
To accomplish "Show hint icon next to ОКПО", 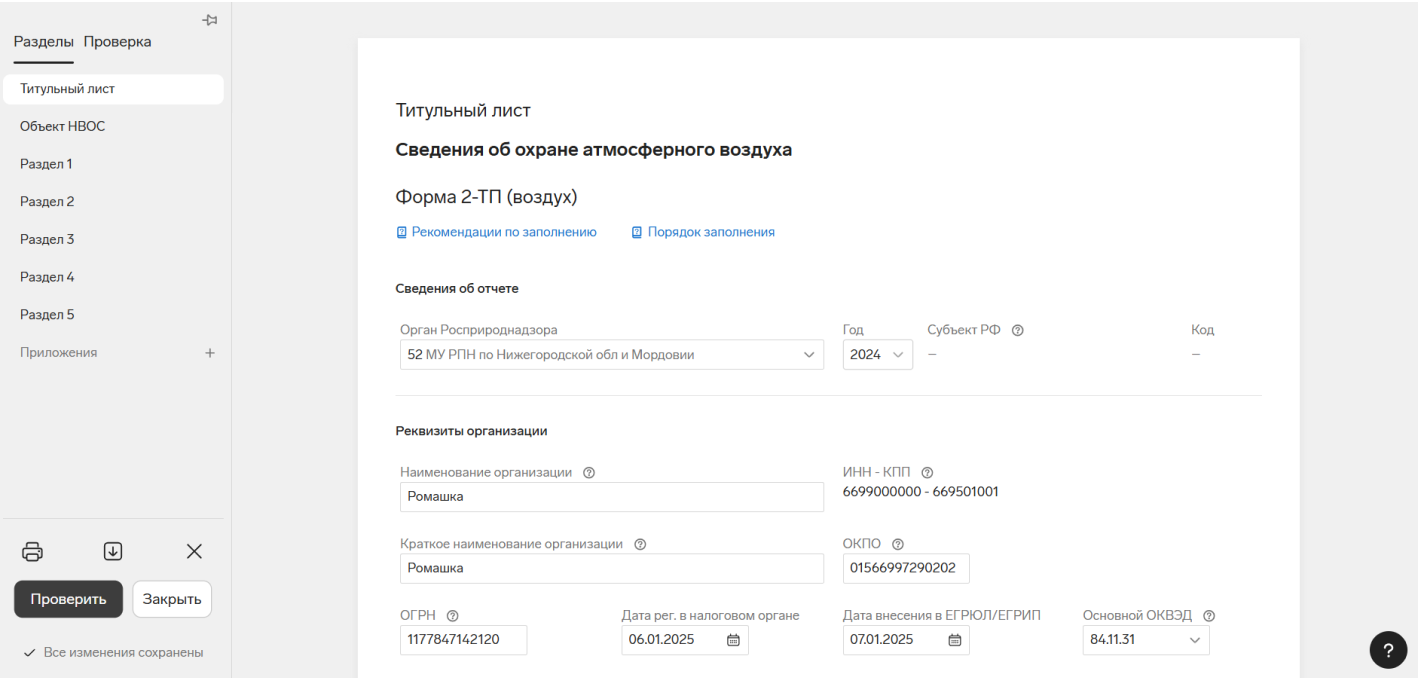I will click(897, 544).
